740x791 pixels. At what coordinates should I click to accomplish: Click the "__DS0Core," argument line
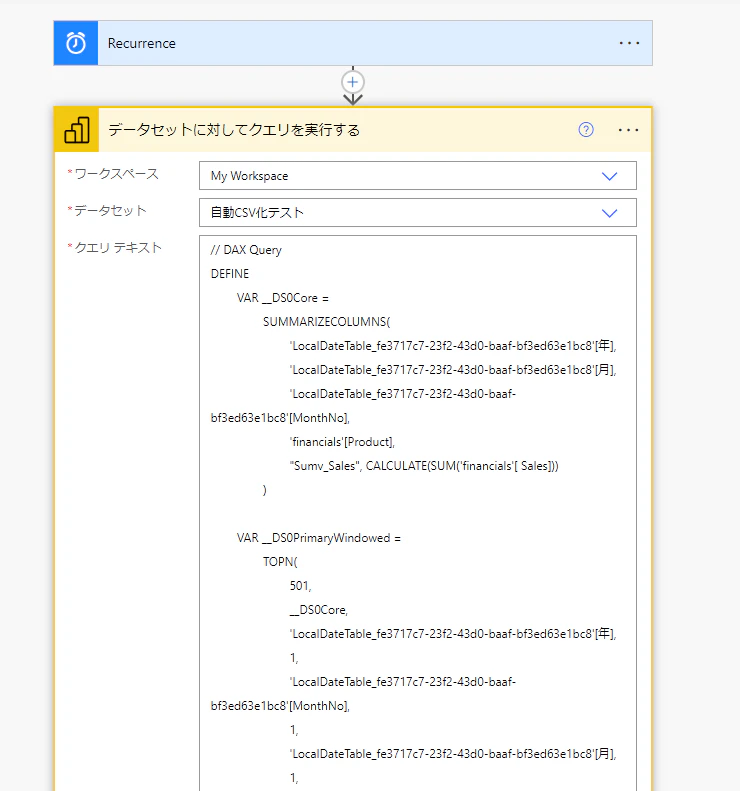[x=319, y=610]
